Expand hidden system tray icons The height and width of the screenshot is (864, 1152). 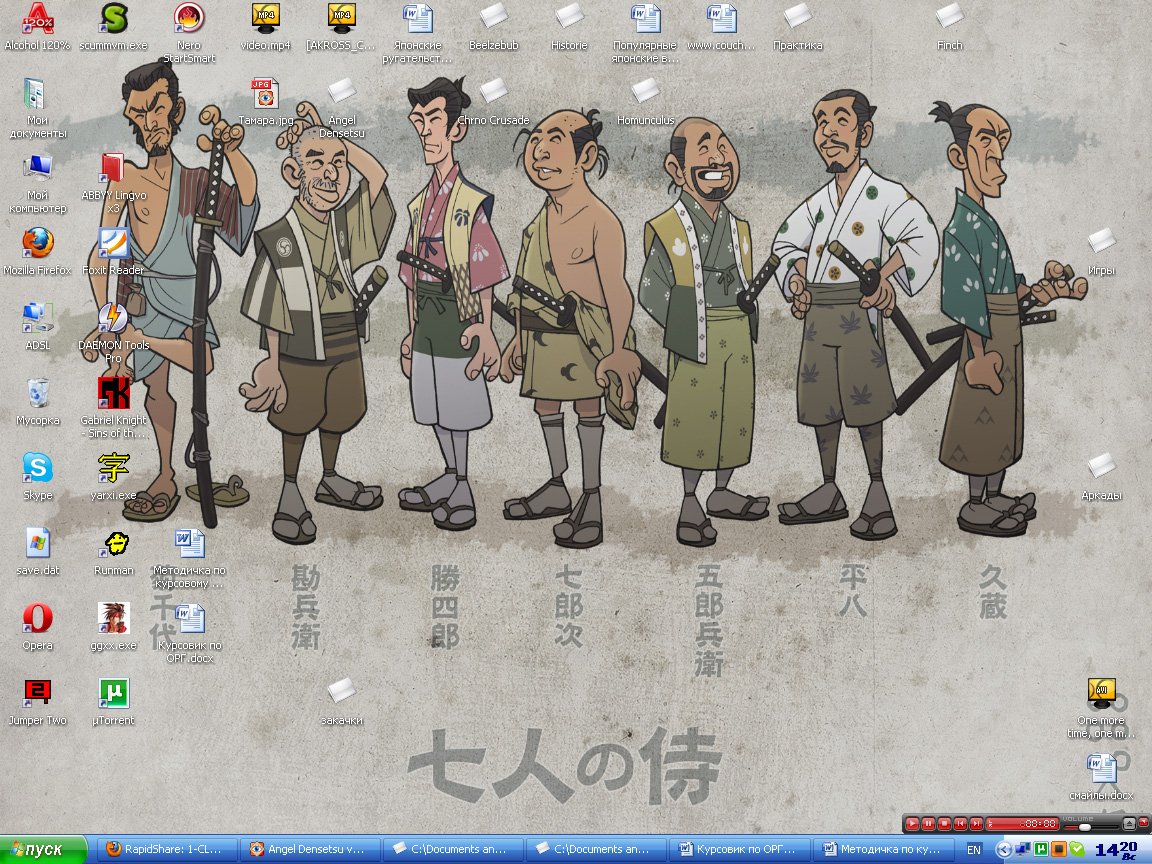pos(1004,850)
